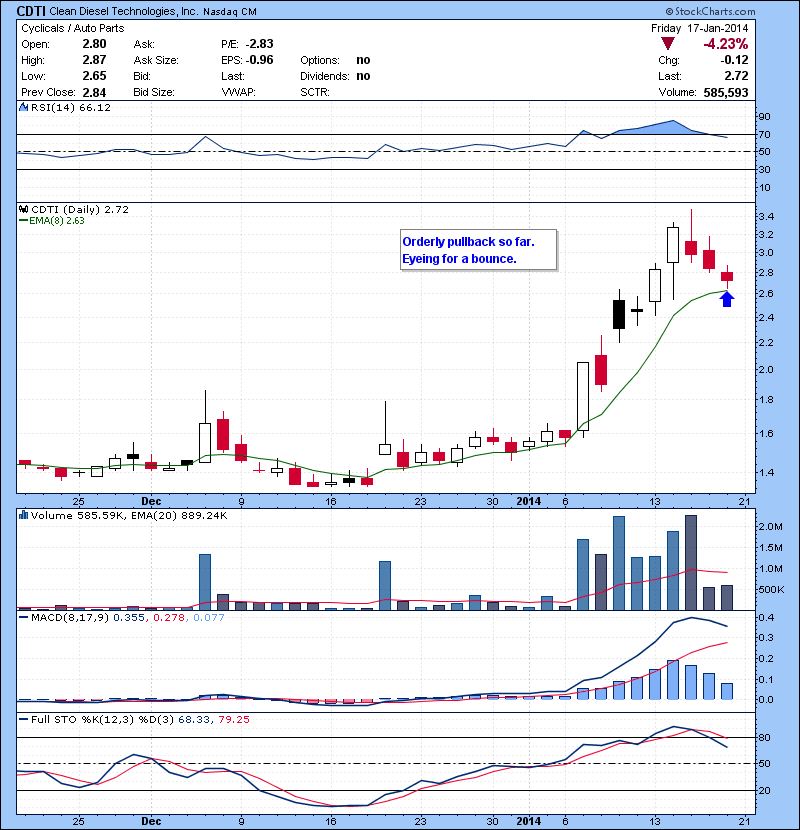The height and width of the screenshot is (830, 800).
Task: Click the 'Dec' label under the price chart
Action: [151, 501]
